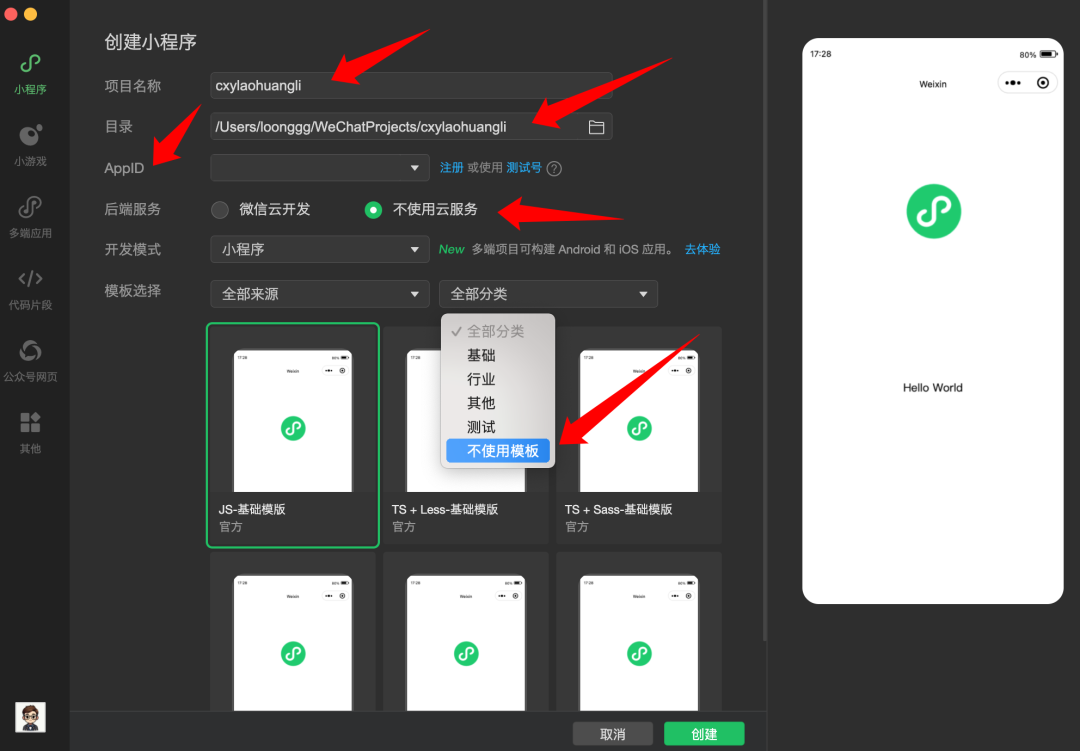Click the Weixin title in phone preview
Screen dimensions: 1080x751
click(x=933, y=84)
